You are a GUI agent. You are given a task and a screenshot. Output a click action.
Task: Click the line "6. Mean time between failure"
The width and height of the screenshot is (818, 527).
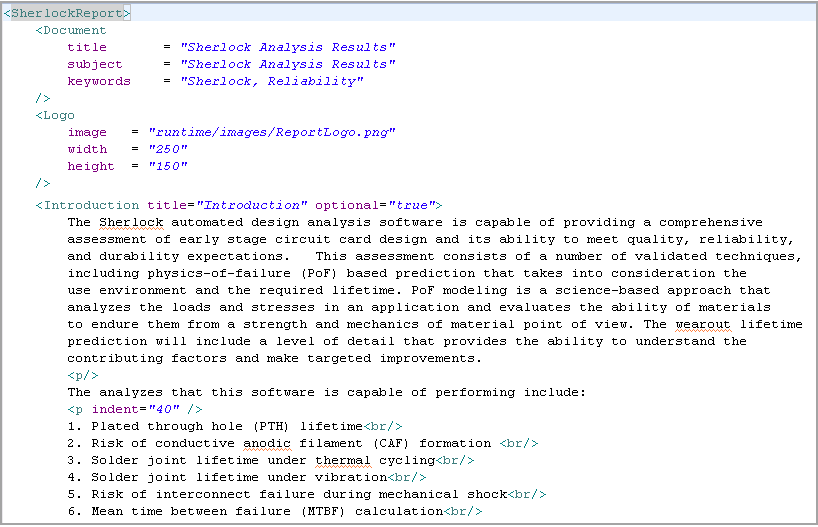click(255, 511)
